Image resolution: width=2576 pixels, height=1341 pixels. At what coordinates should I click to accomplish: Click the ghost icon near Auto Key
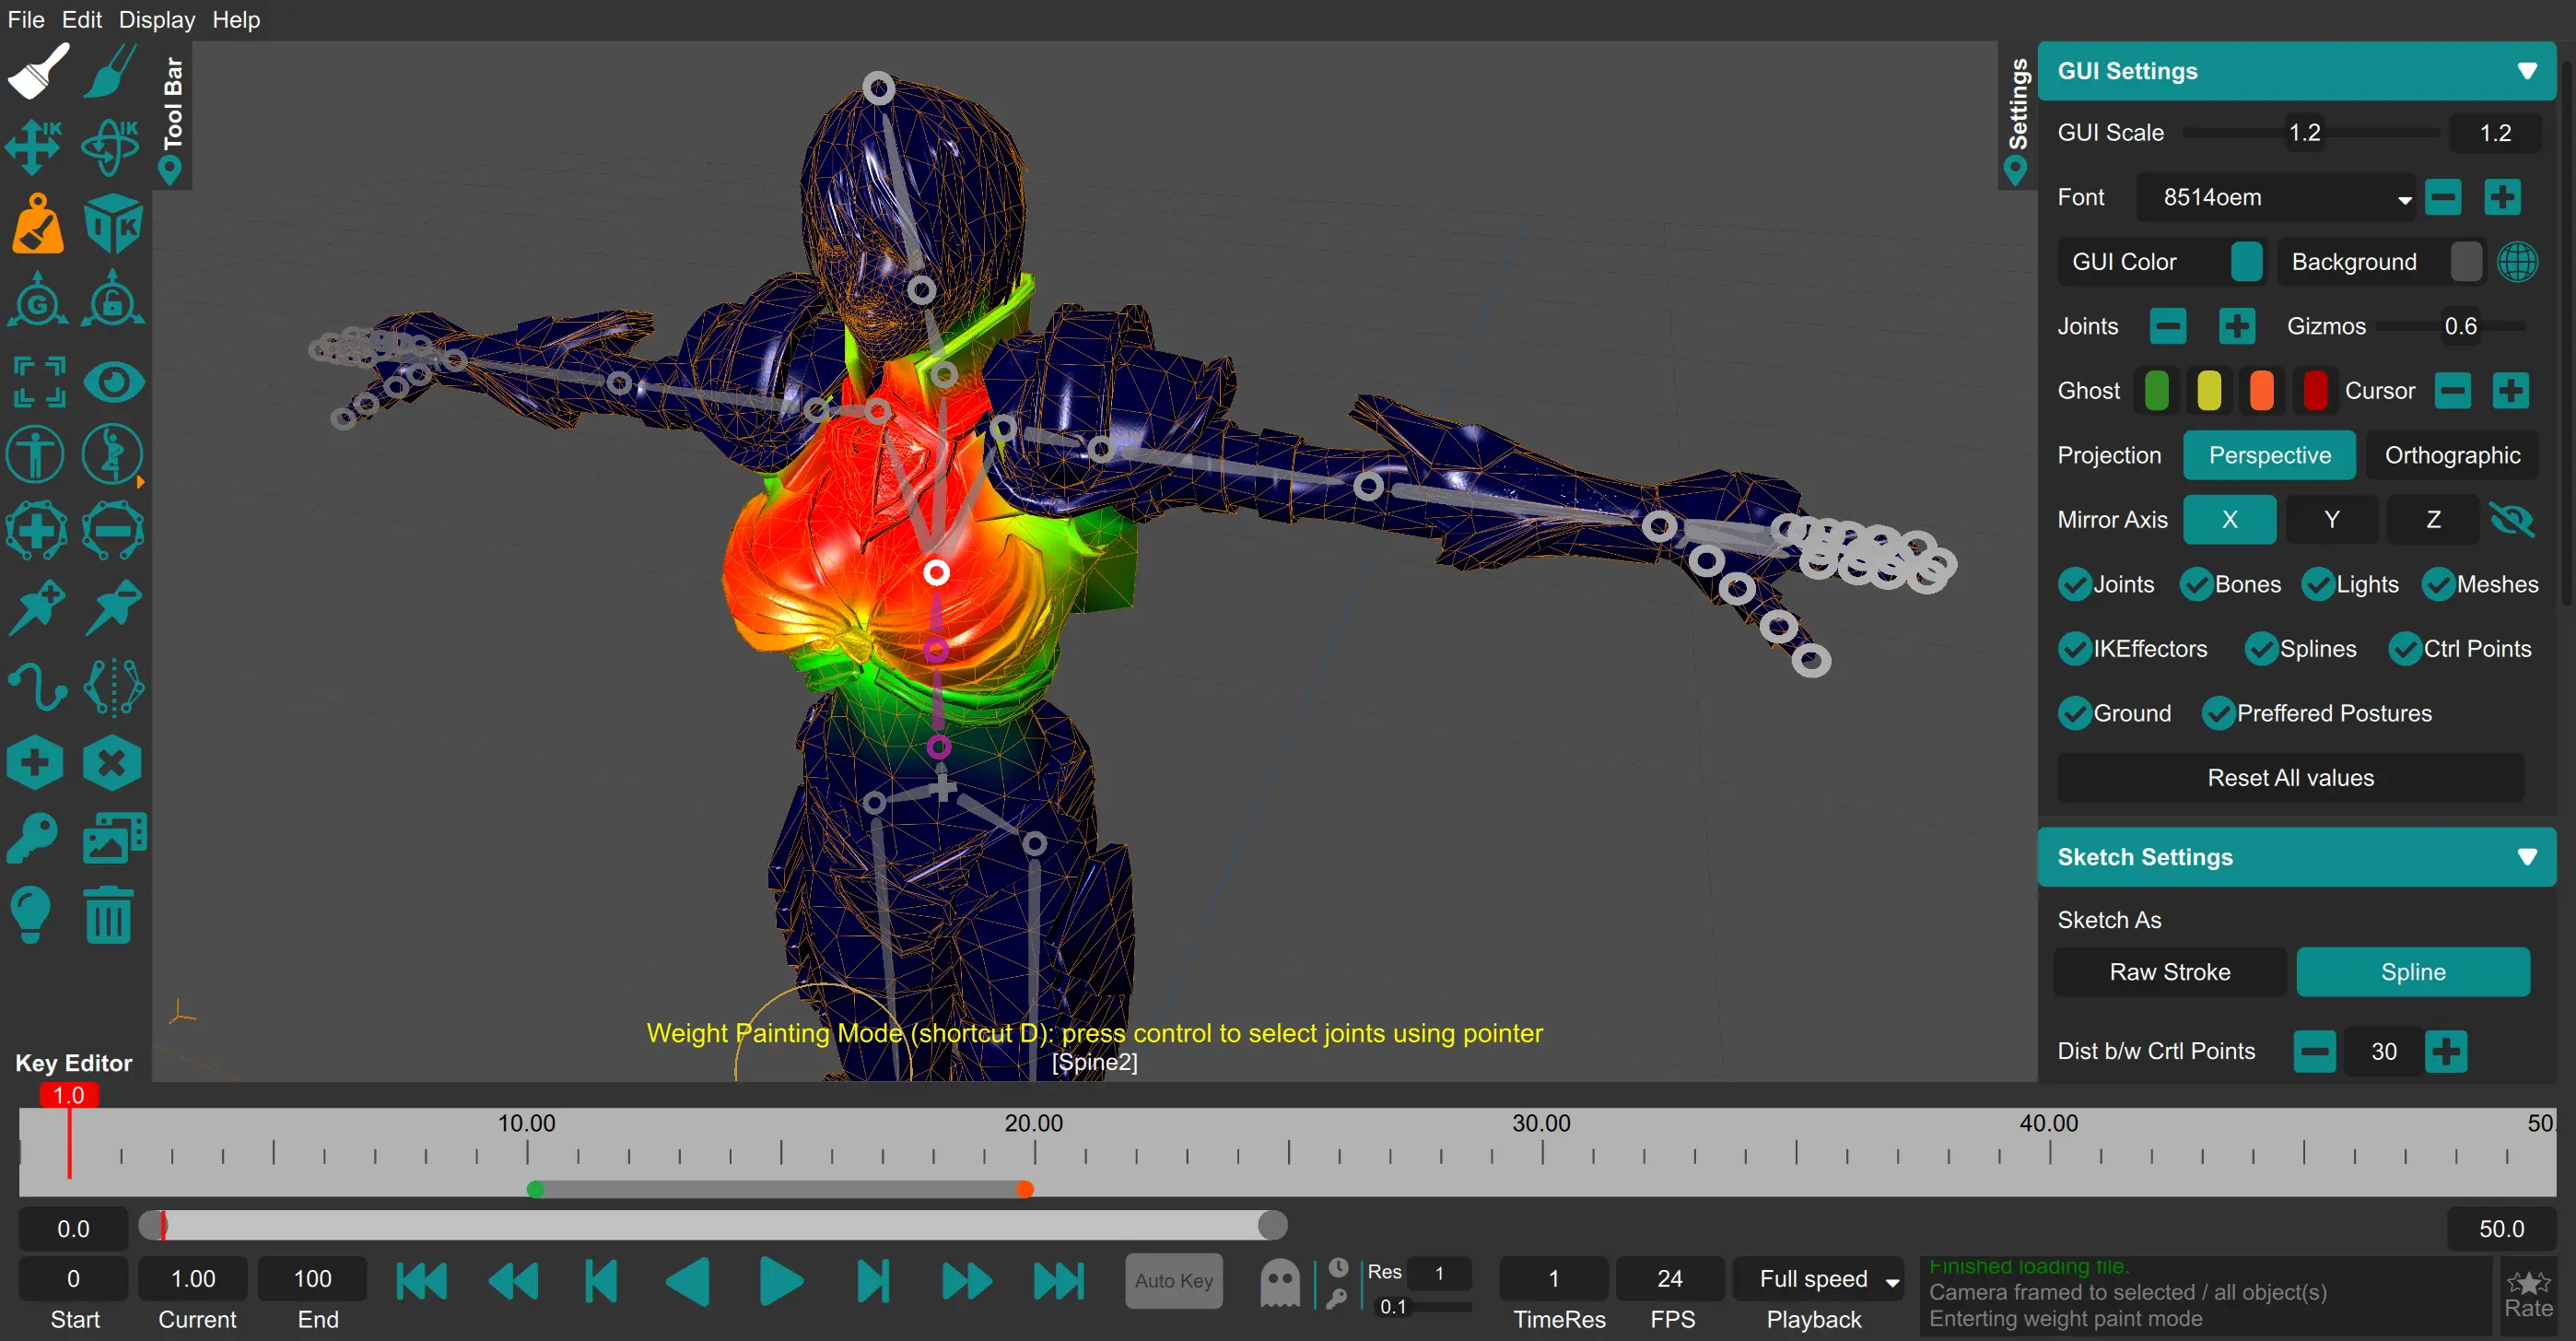click(1280, 1283)
